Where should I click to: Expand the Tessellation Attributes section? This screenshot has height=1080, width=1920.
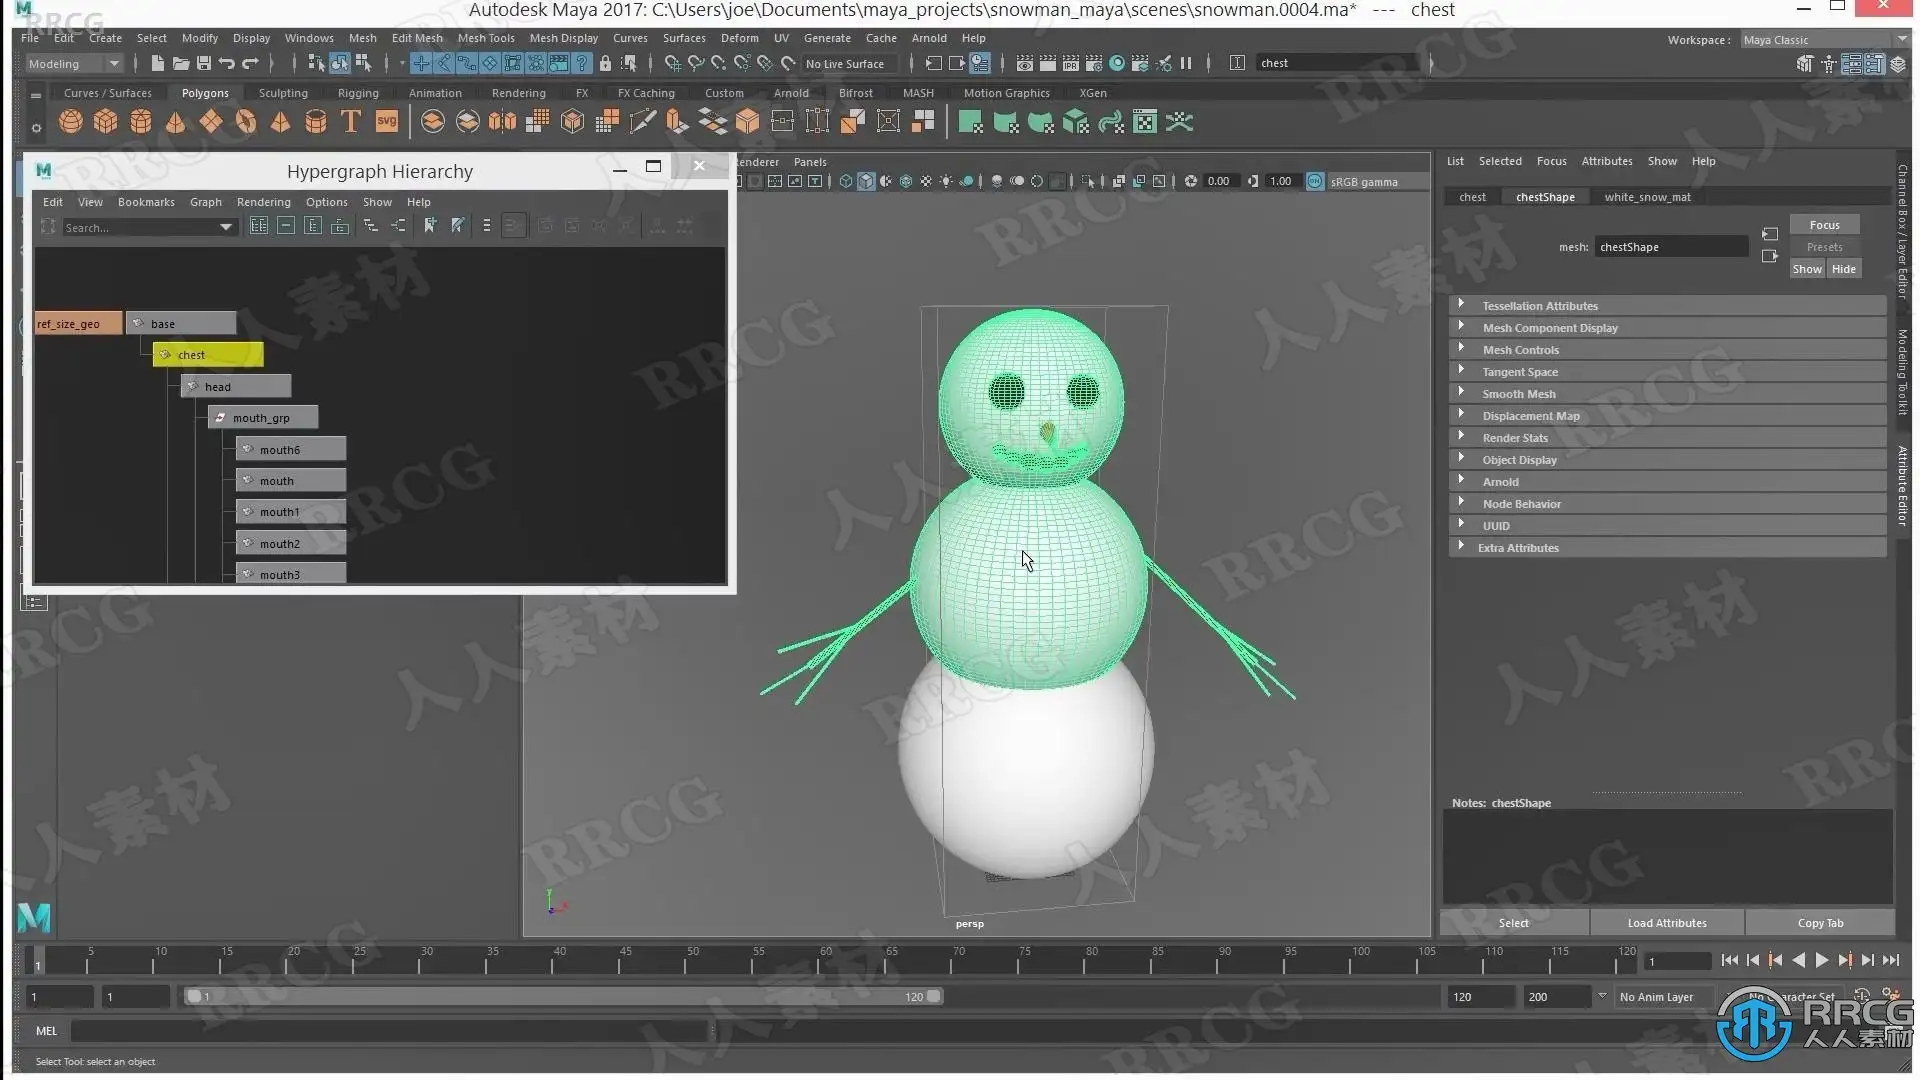1540,306
